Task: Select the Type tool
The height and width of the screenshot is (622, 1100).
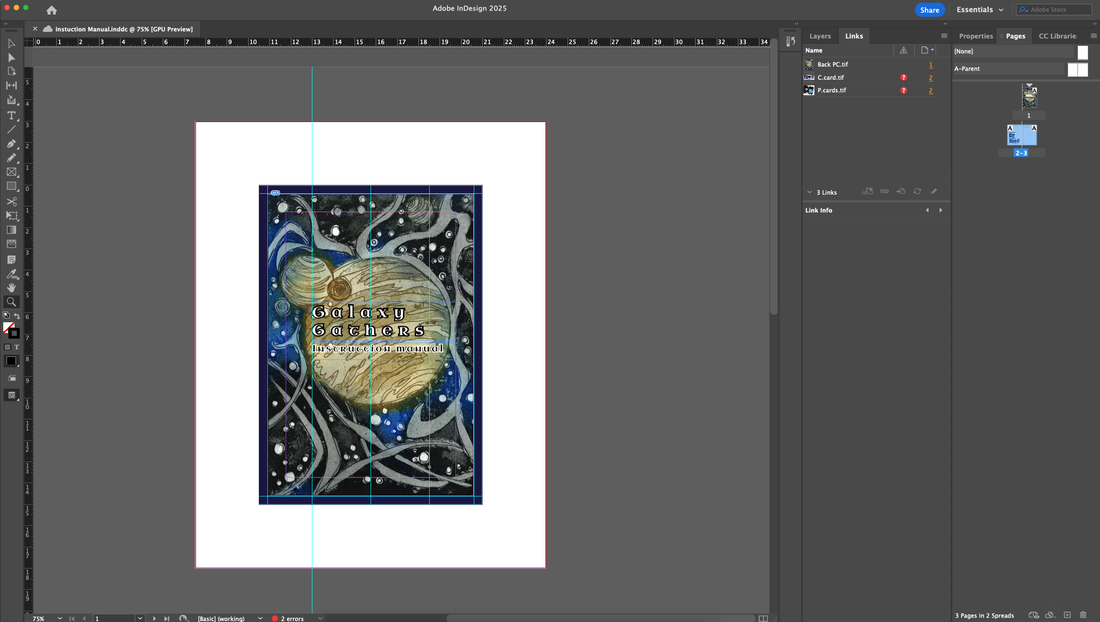Action: point(11,115)
